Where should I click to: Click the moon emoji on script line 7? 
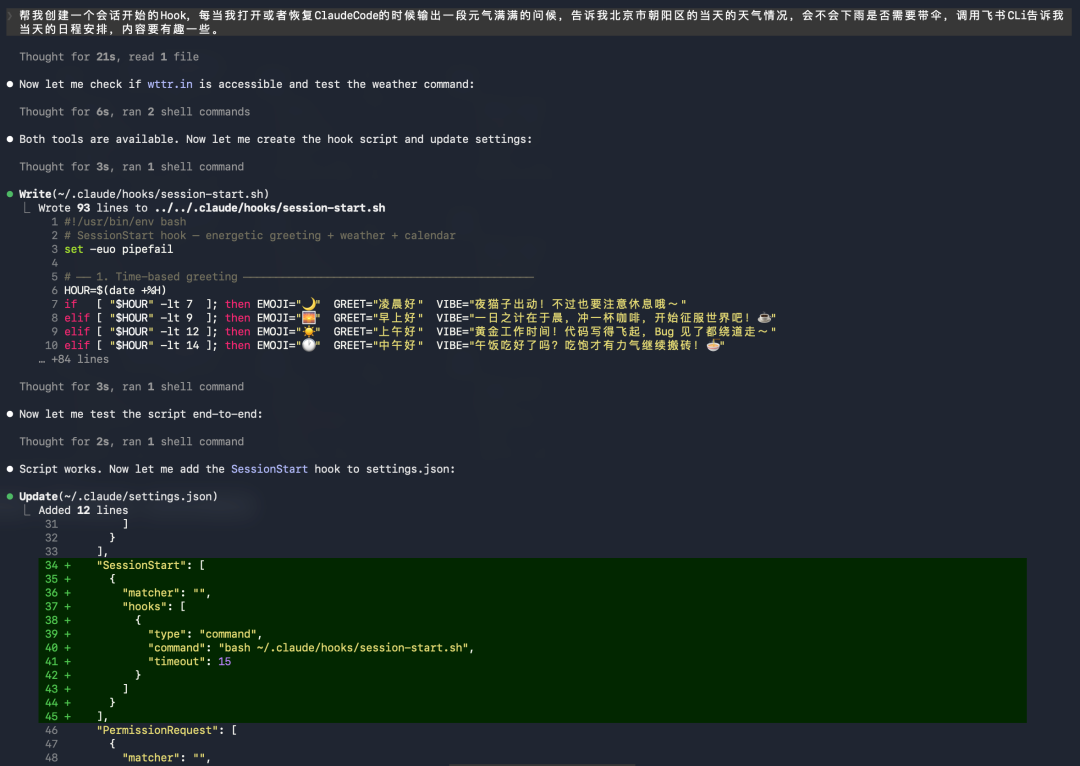click(309, 304)
